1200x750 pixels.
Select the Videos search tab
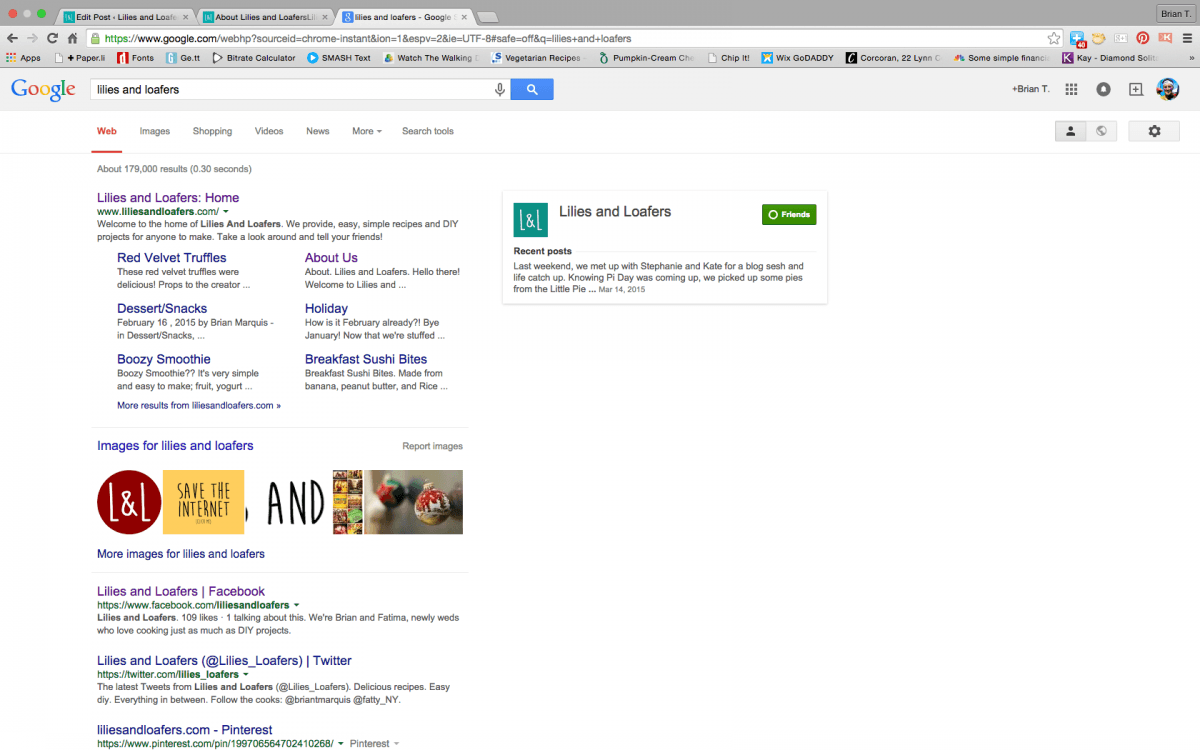click(269, 131)
